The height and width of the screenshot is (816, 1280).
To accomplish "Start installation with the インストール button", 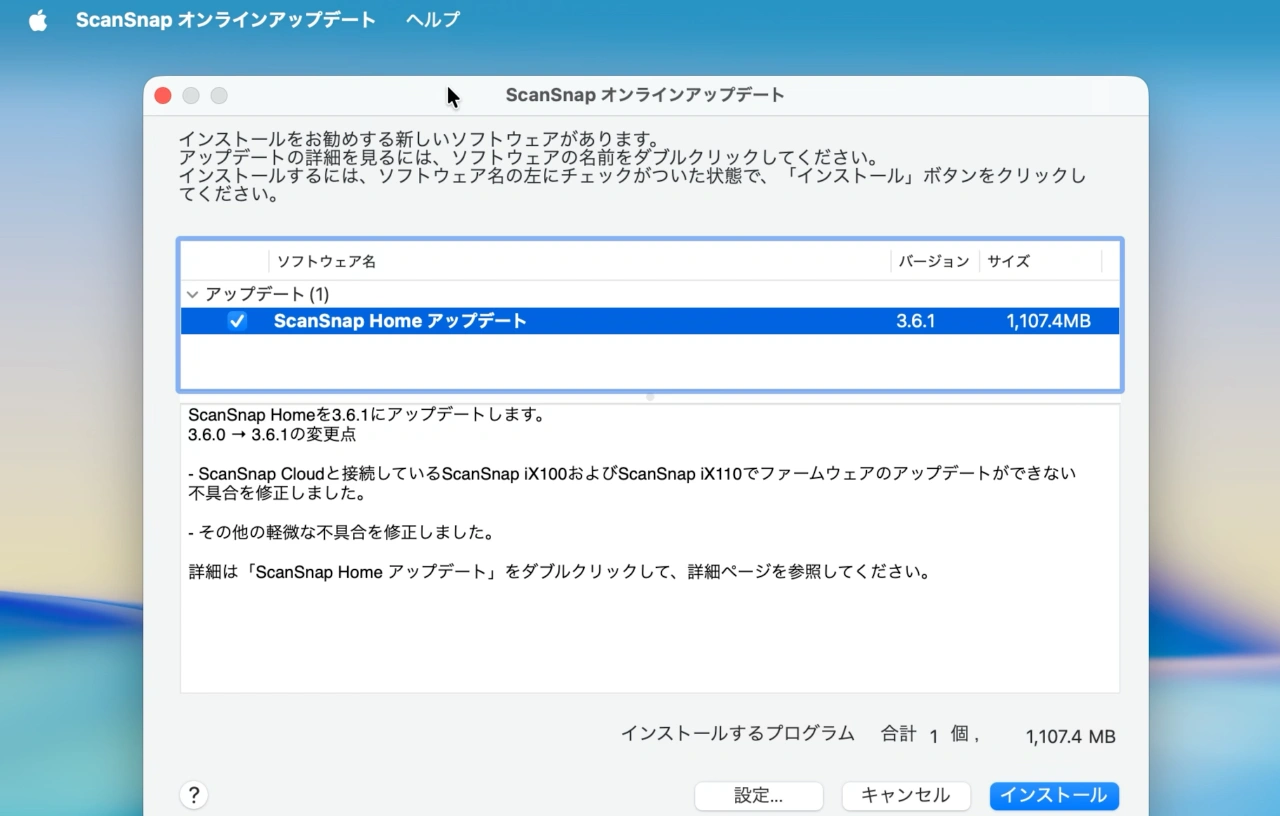I will (1054, 795).
